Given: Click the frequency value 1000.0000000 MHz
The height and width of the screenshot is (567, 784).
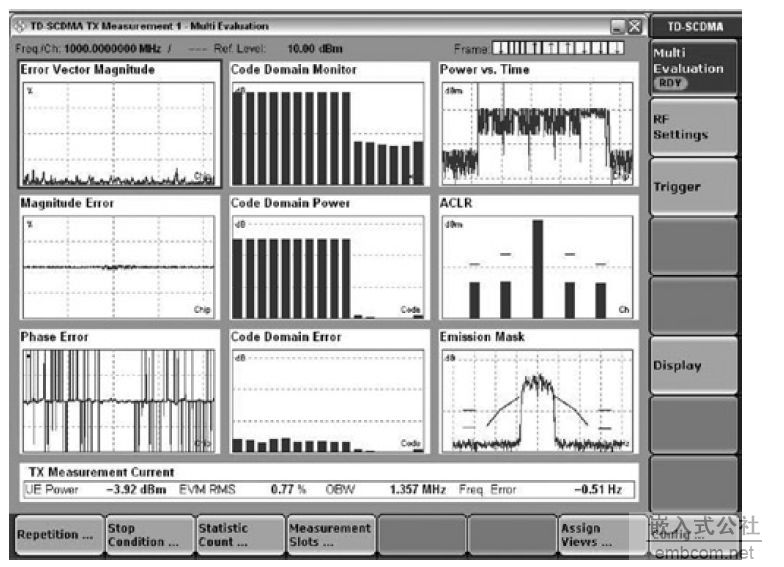Looking at the screenshot, I should click(x=112, y=48).
